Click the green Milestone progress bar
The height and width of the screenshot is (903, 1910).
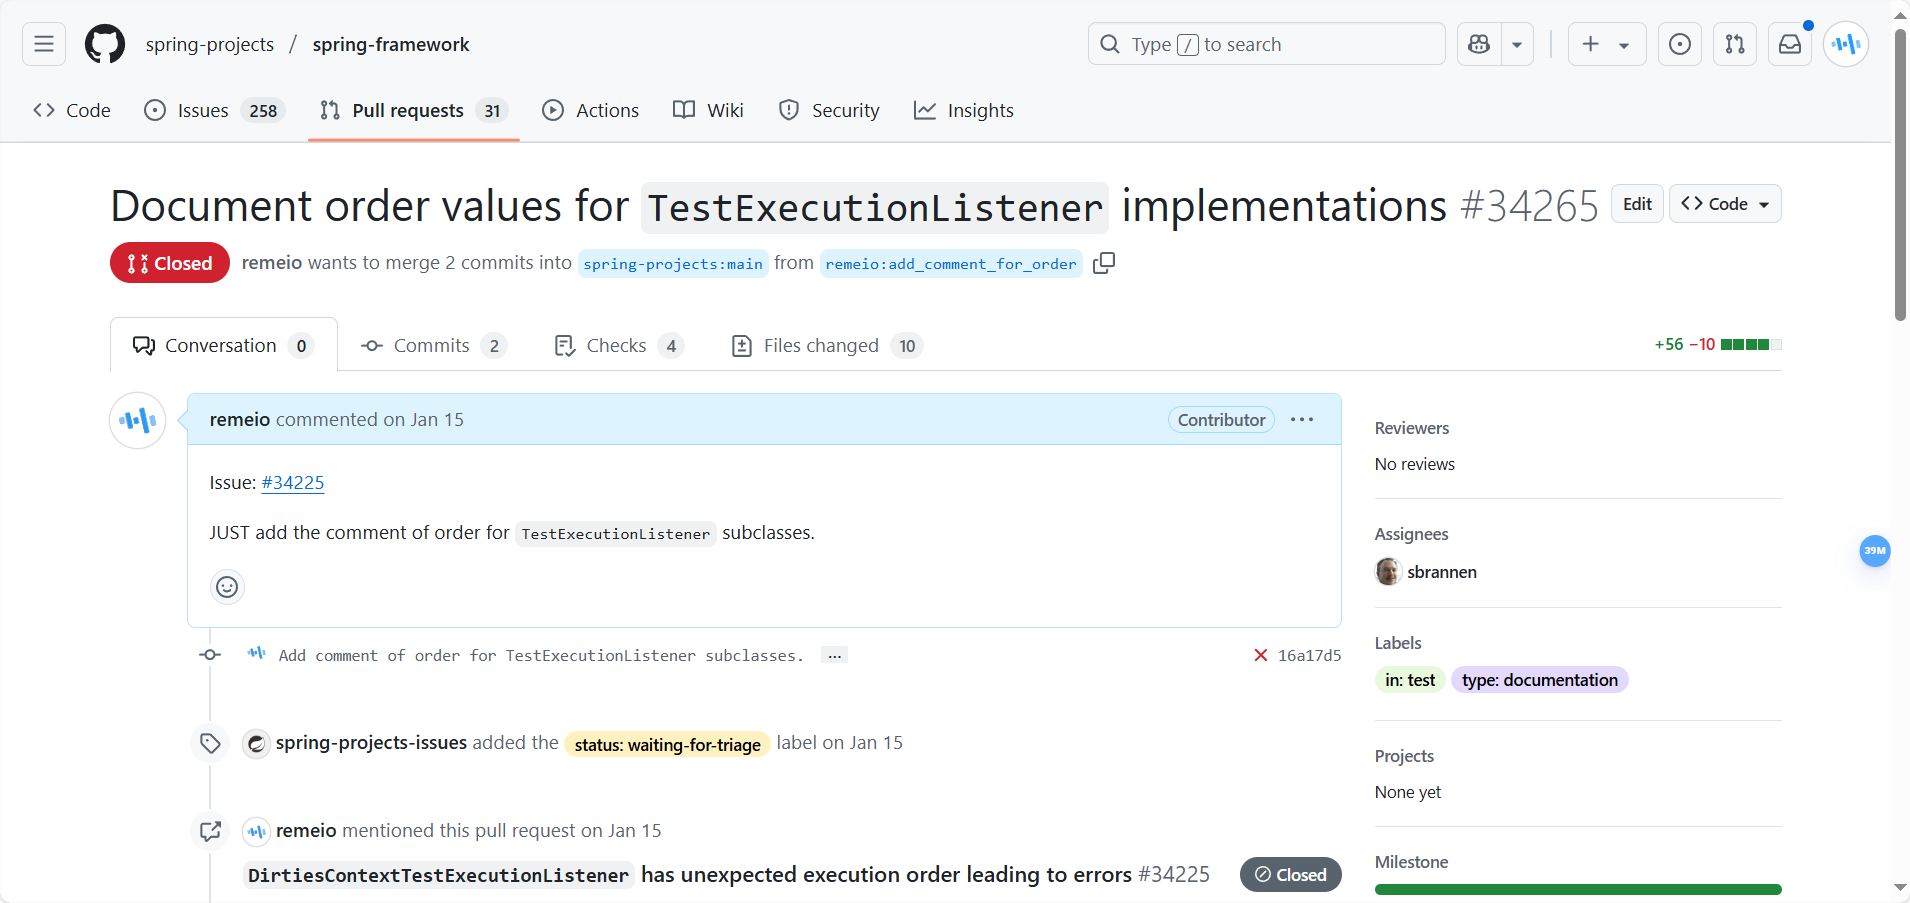click(x=1577, y=889)
